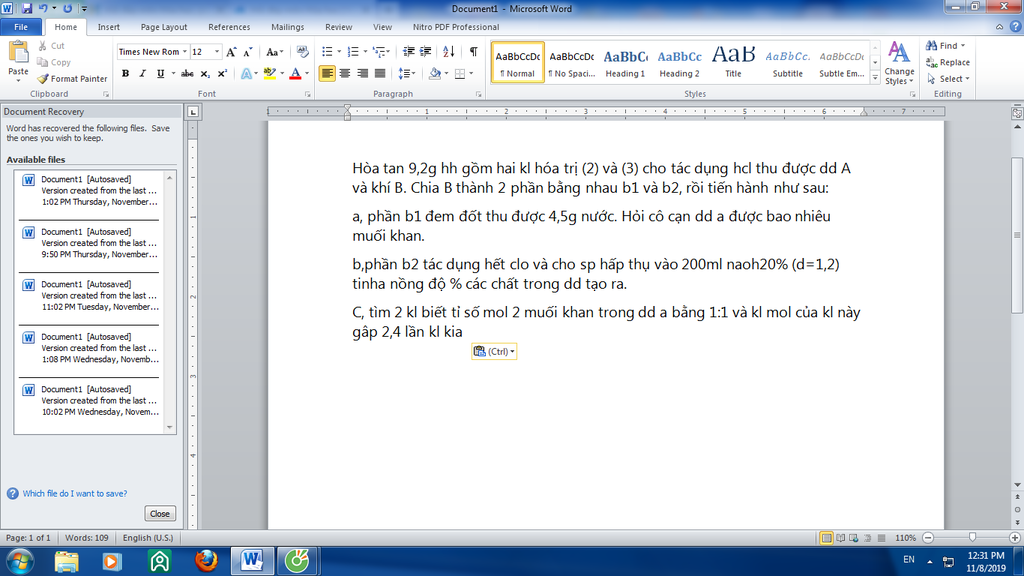The height and width of the screenshot is (576, 1024).
Task: Grow font size with large A icon
Action: coord(231,52)
